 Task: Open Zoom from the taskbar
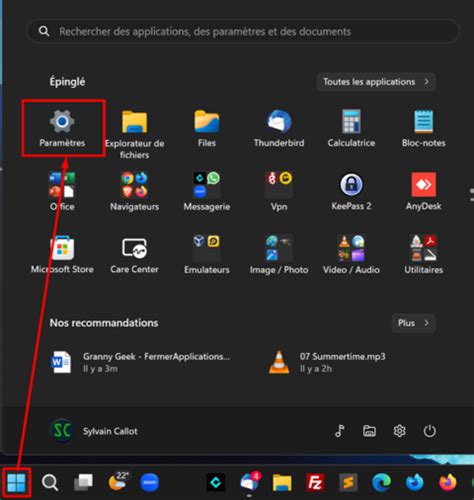[x=149, y=482]
